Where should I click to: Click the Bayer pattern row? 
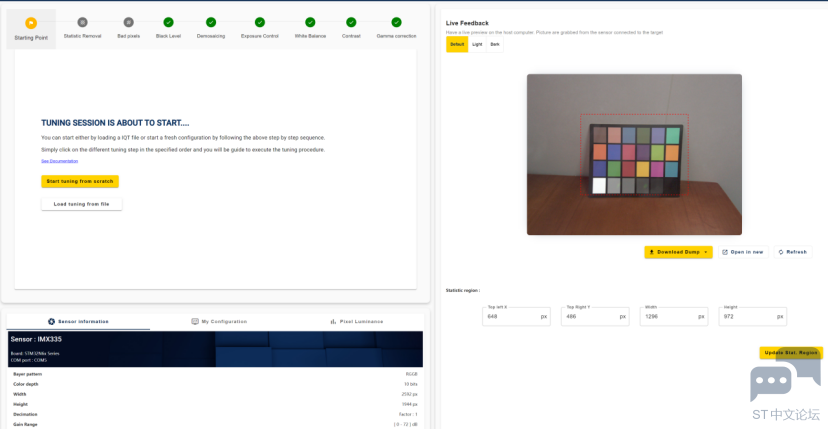[x=215, y=374]
